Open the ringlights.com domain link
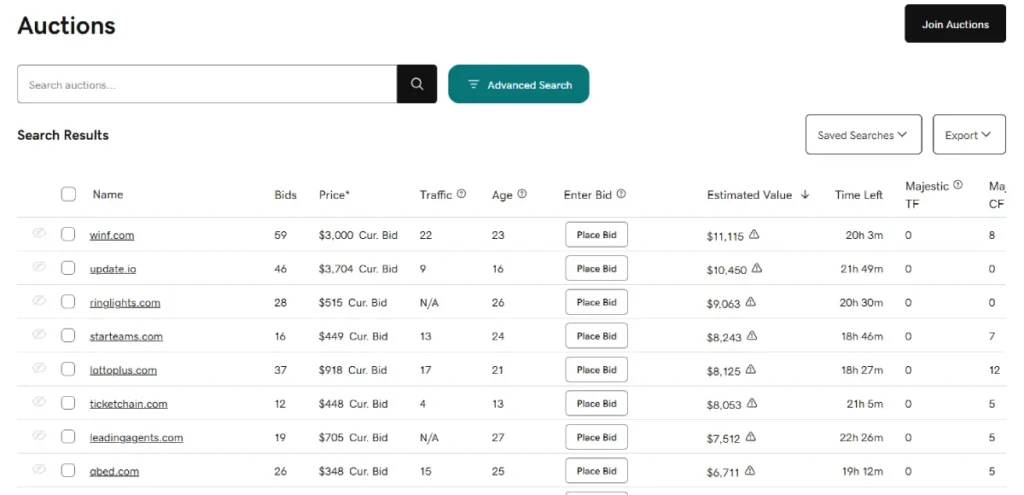1024x495 pixels. pyautogui.click(x=125, y=303)
